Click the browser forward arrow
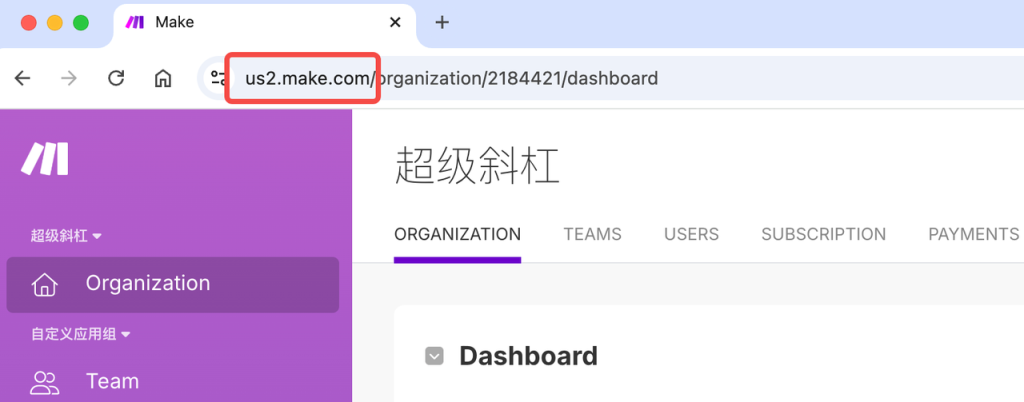1024x402 pixels. pyautogui.click(x=69, y=78)
